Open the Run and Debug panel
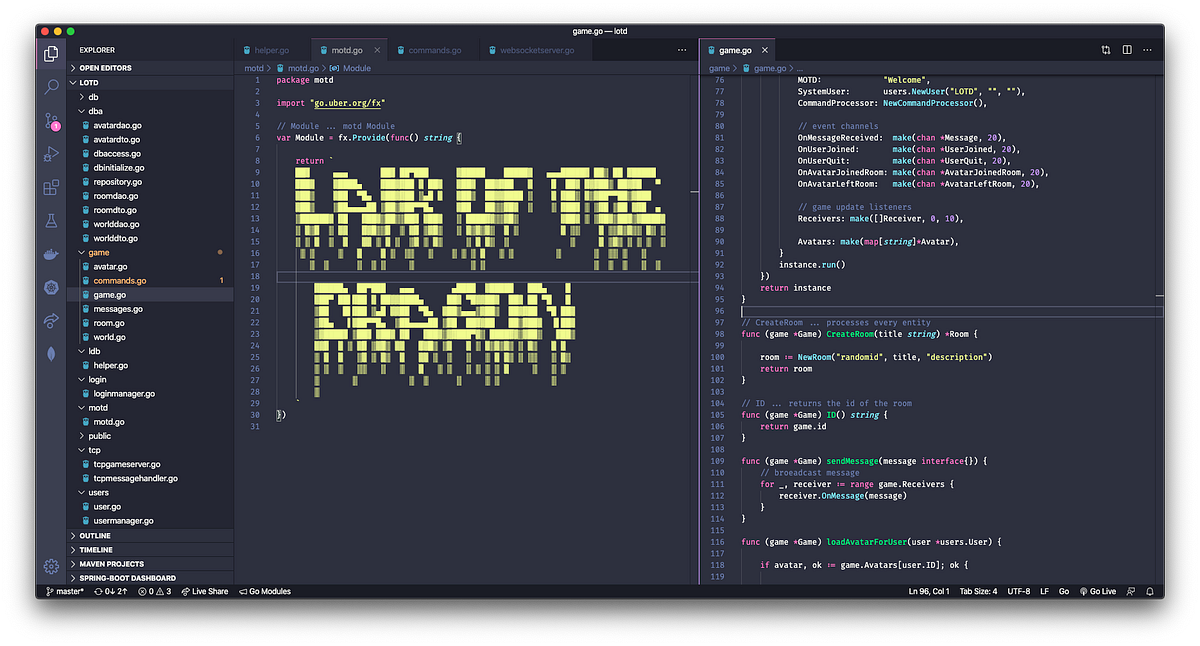This screenshot has width=1200, height=646. (x=50, y=153)
